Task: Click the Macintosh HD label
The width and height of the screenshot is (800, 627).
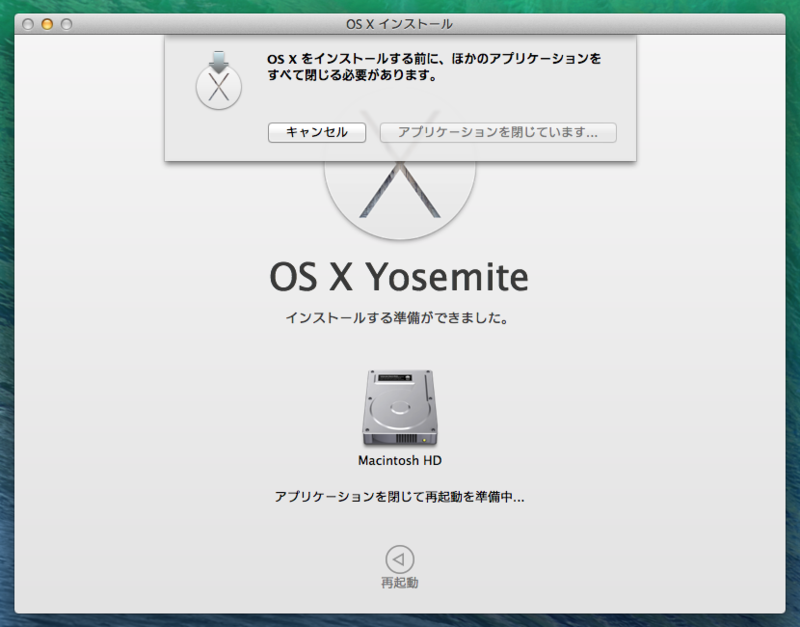Action: (399, 461)
